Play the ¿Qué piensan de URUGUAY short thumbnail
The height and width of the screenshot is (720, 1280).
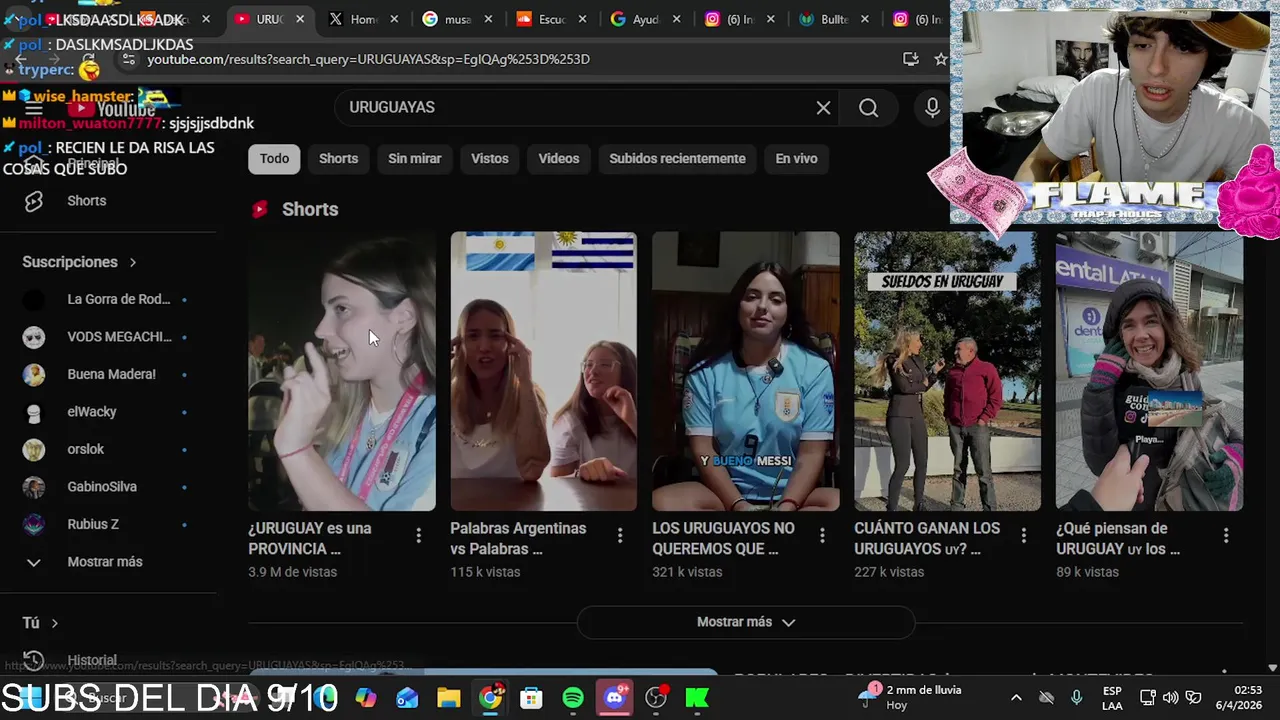[1149, 371]
